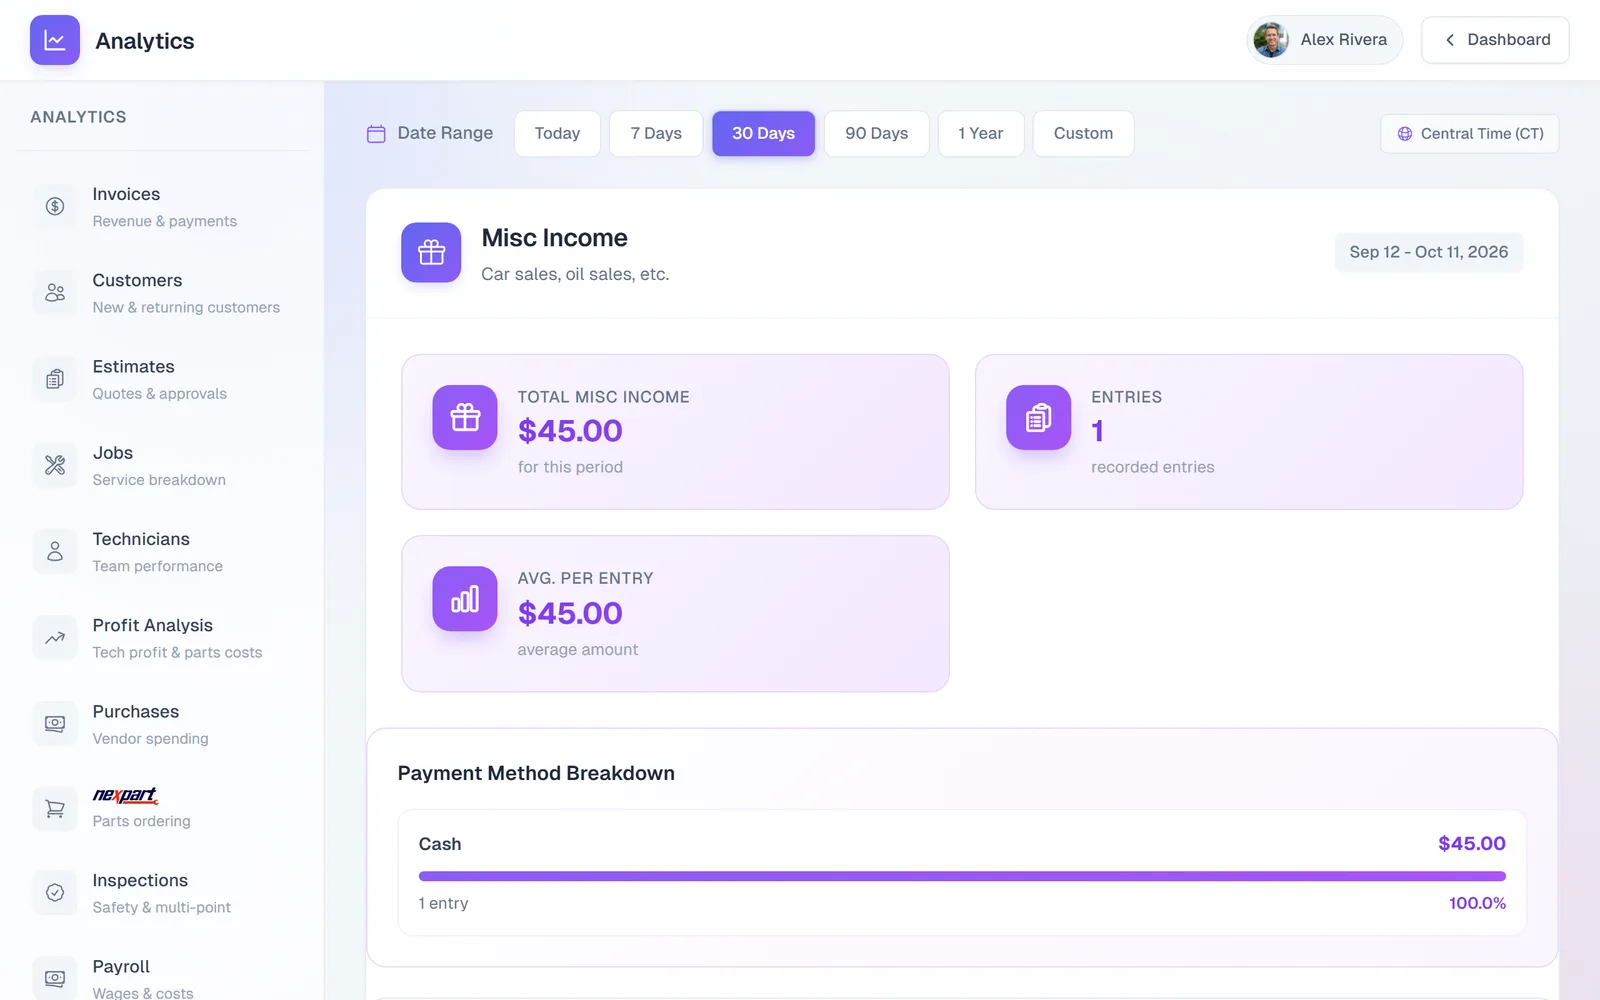Select the 90 Days range

877,134
